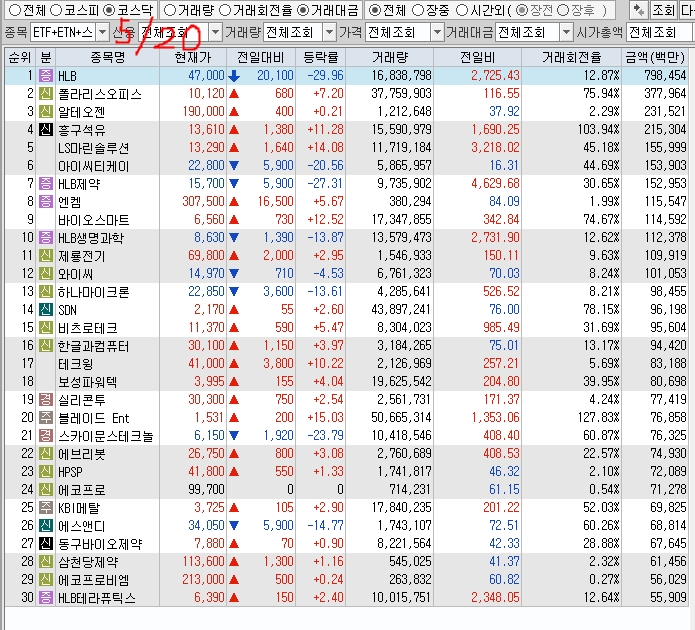Select the 전체 session radio before 장중
The image size is (695, 630).
coord(375,10)
